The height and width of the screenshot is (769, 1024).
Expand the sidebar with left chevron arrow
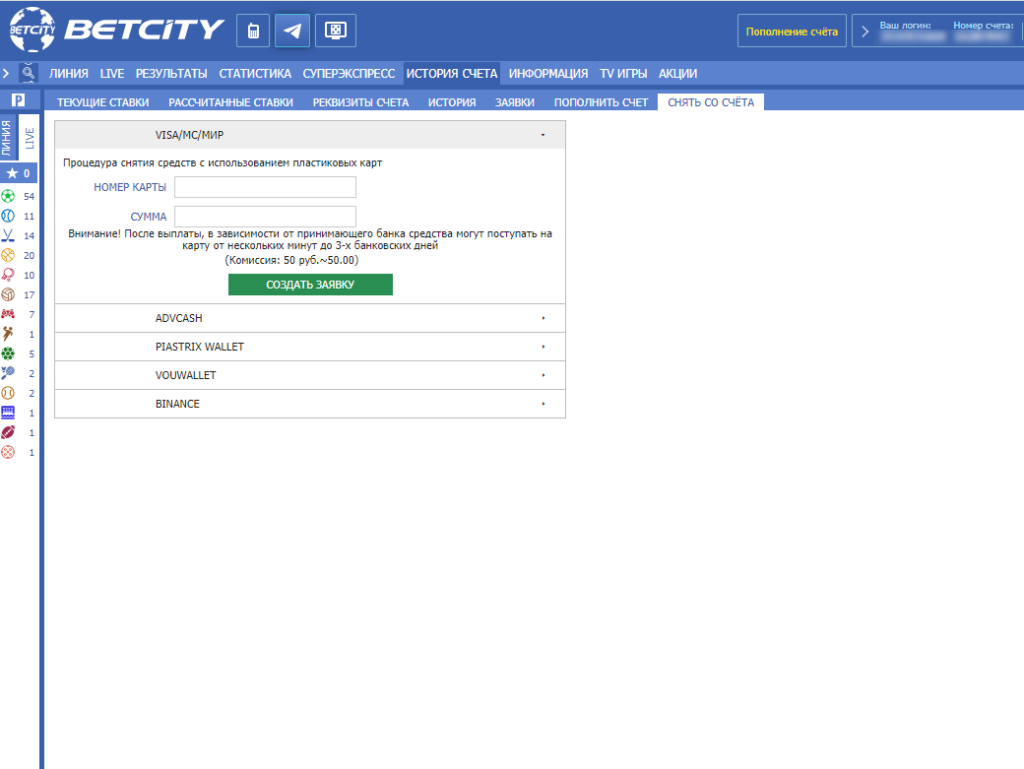tap(6, 73)
